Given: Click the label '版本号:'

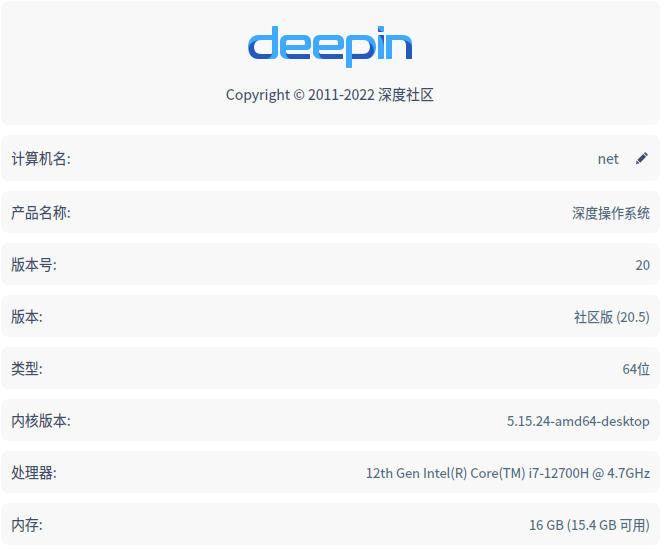Looking at the screenshot, I should [34, 265].
